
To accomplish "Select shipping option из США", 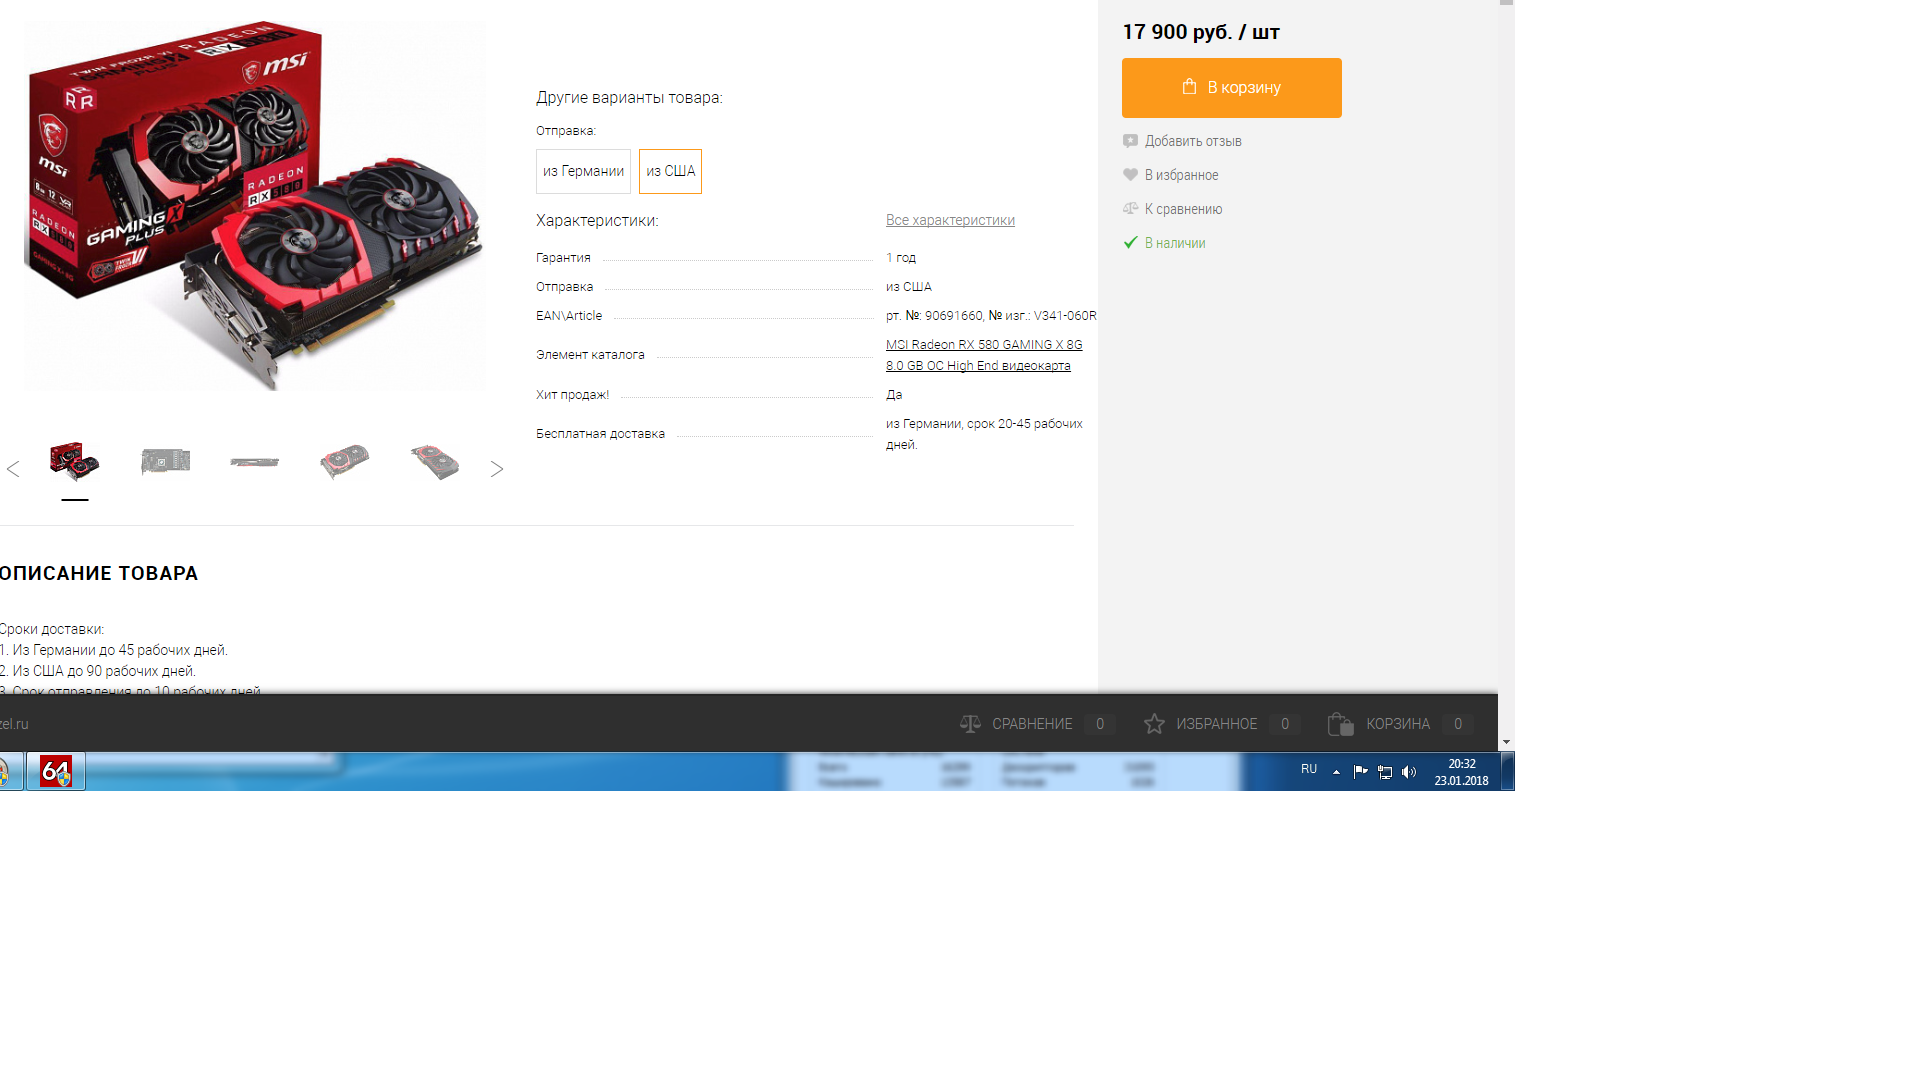I will click(670, 171).
